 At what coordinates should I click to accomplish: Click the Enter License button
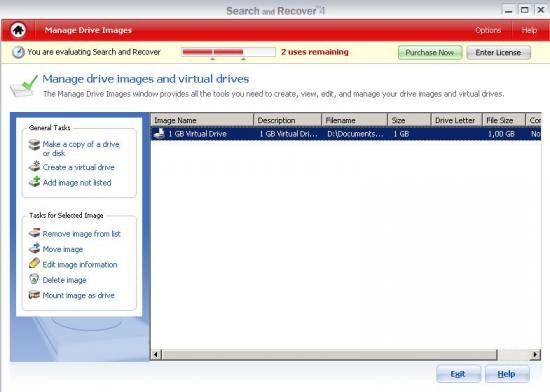click(498, 53)
